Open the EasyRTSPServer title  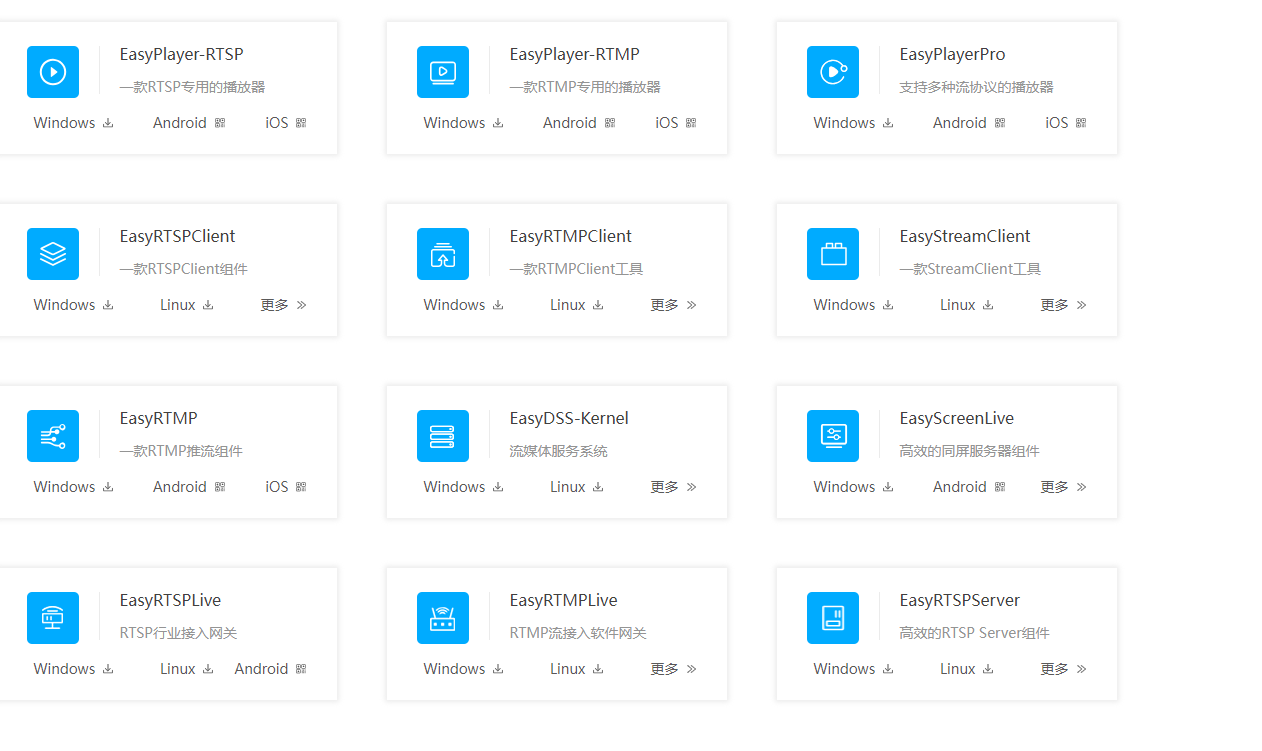(959, 601)
